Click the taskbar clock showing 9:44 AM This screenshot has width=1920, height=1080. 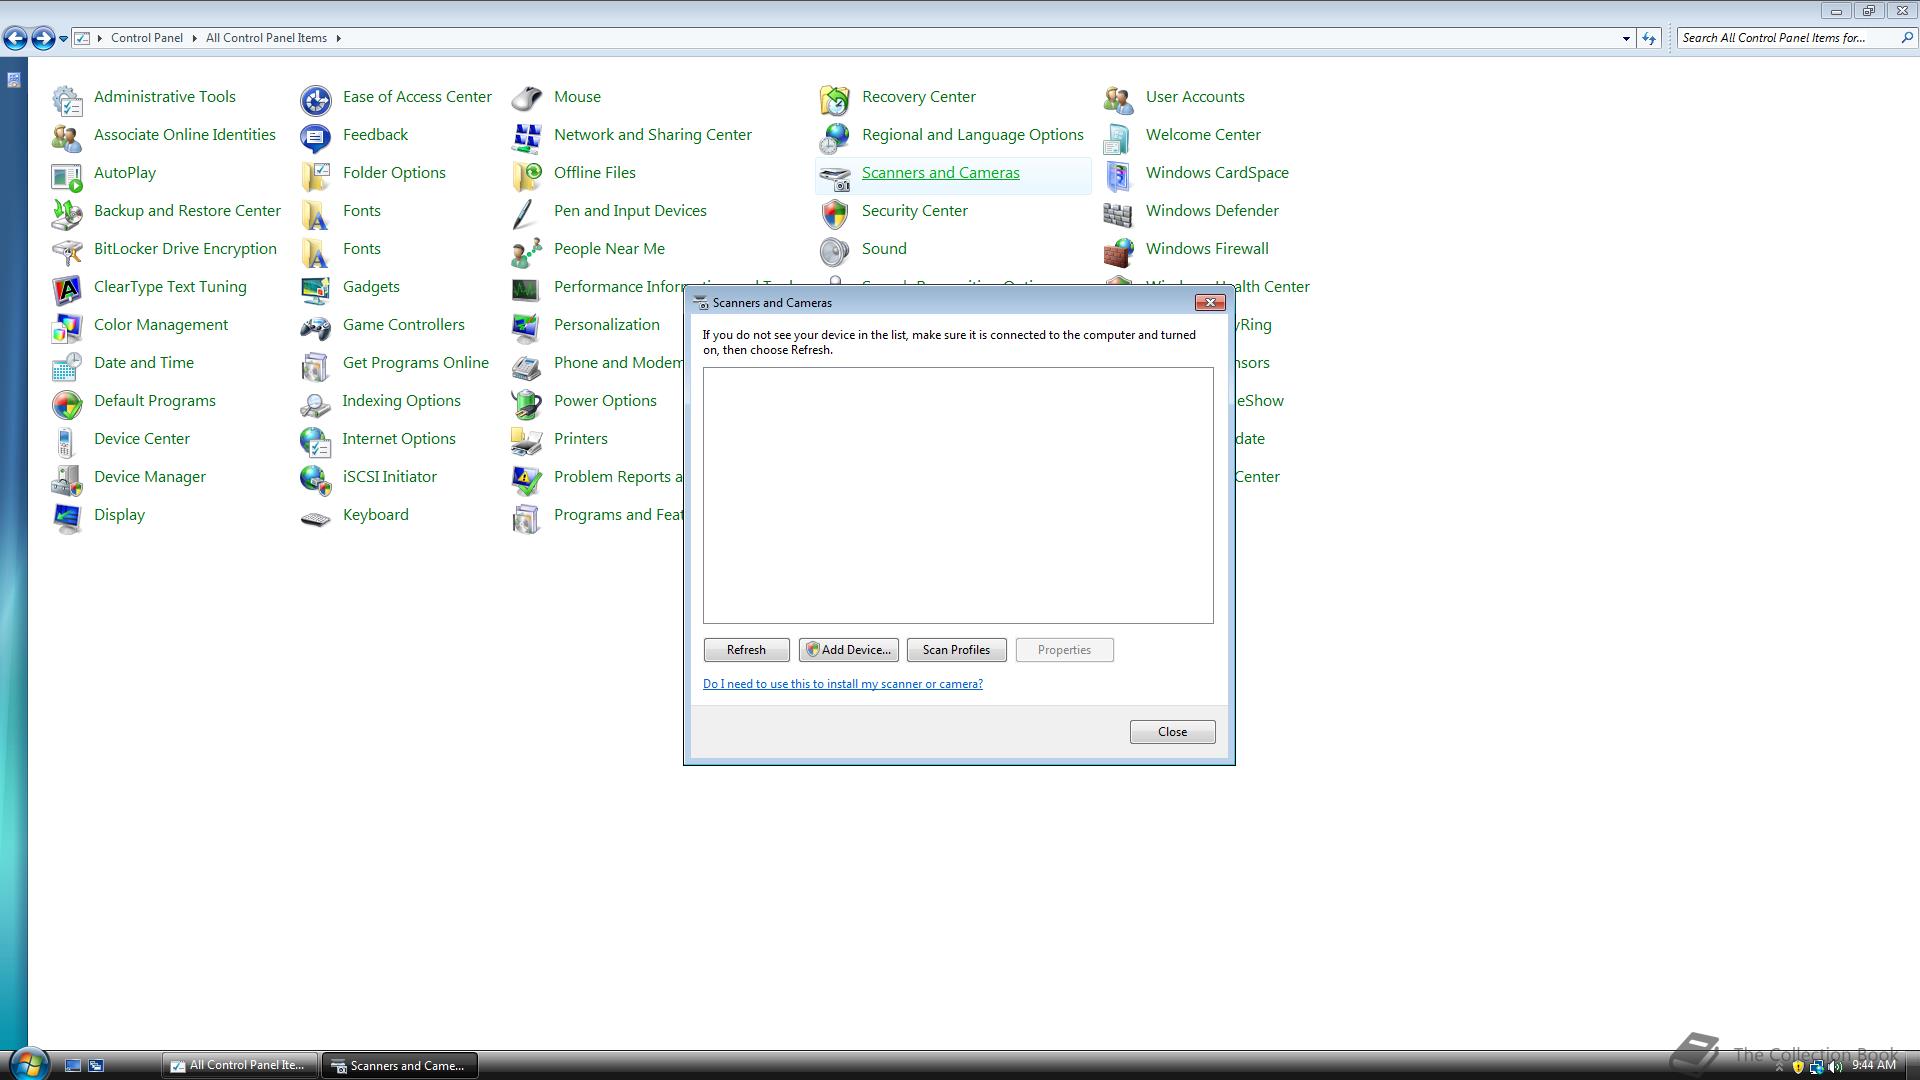click(x=1873, y=1066)
